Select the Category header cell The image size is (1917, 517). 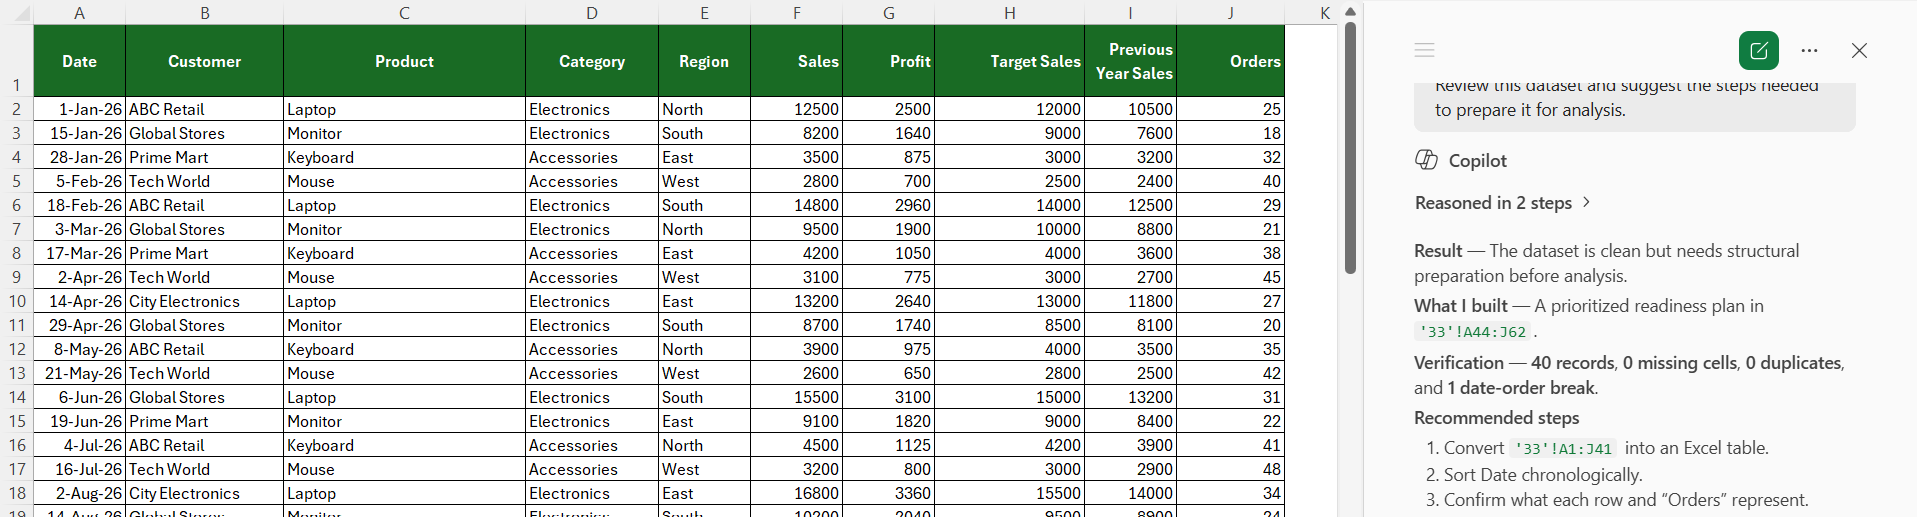point(592,61)
